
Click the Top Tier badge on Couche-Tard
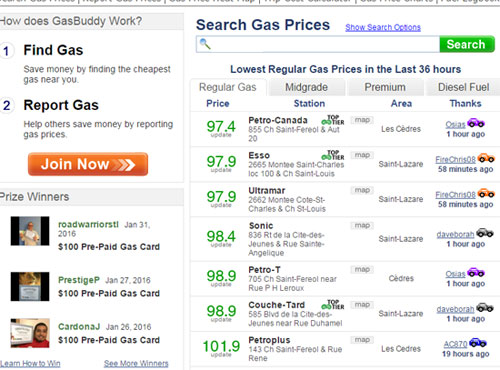(x=333, y=304)
